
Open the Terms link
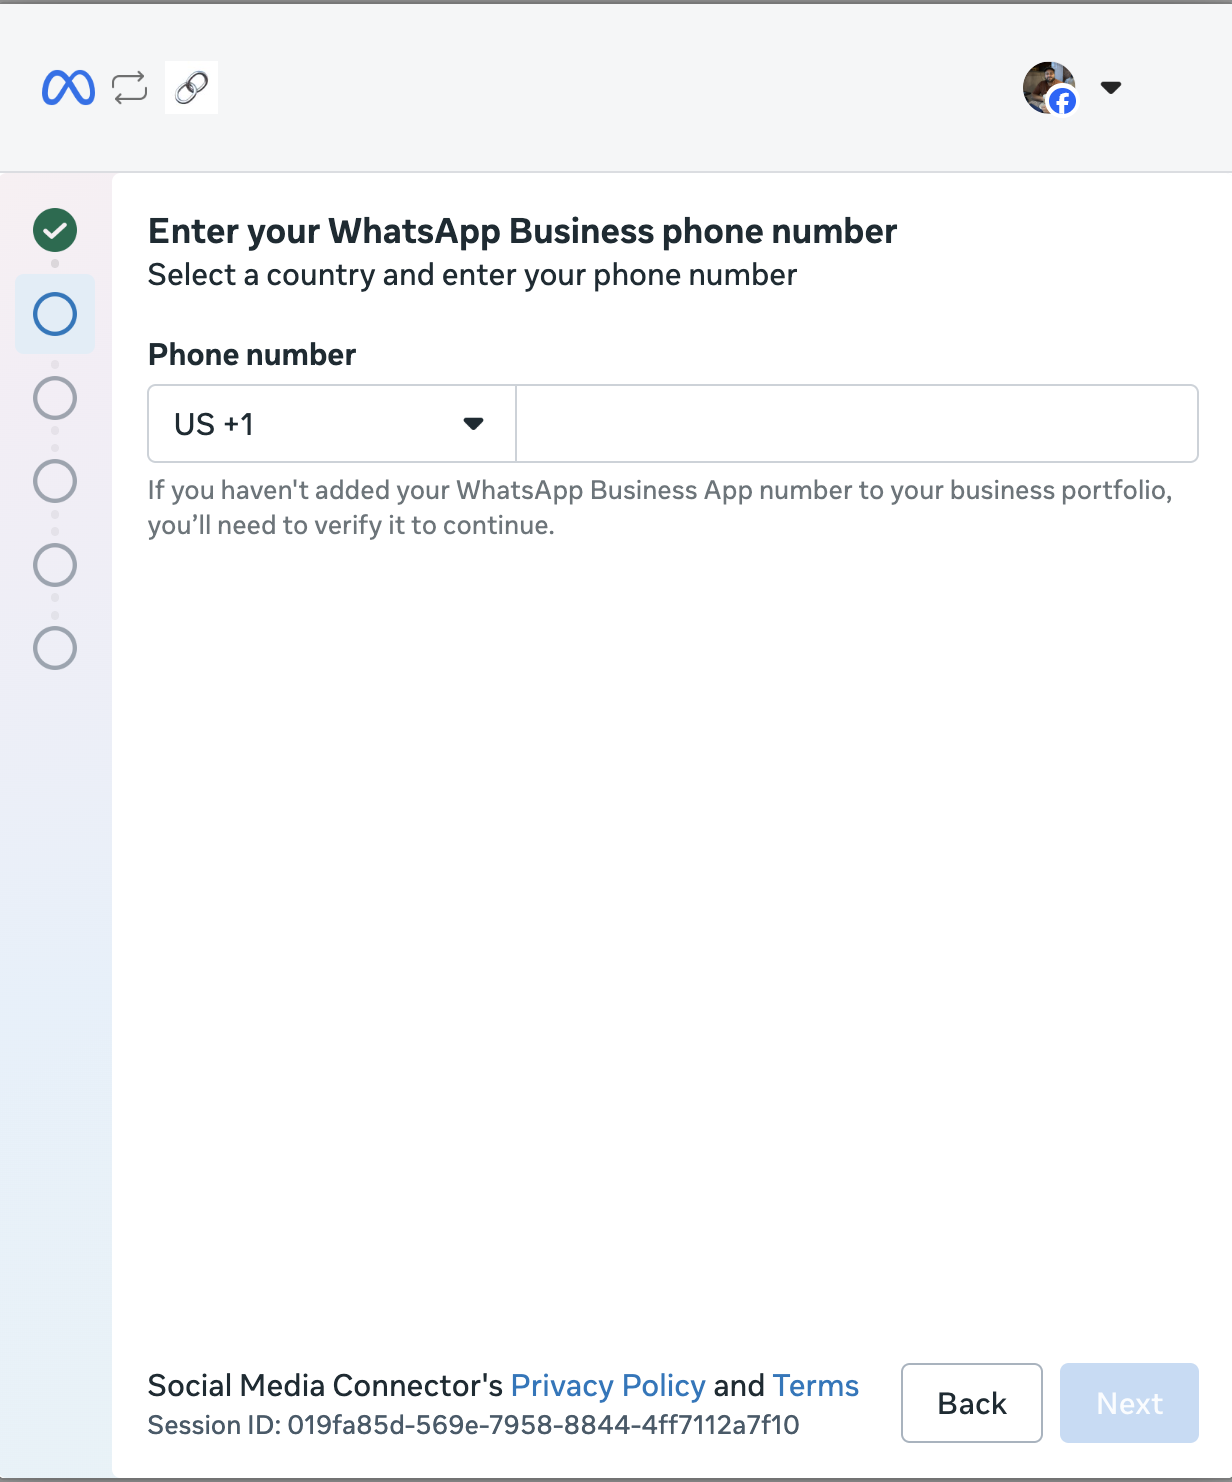pos(816,1386)
